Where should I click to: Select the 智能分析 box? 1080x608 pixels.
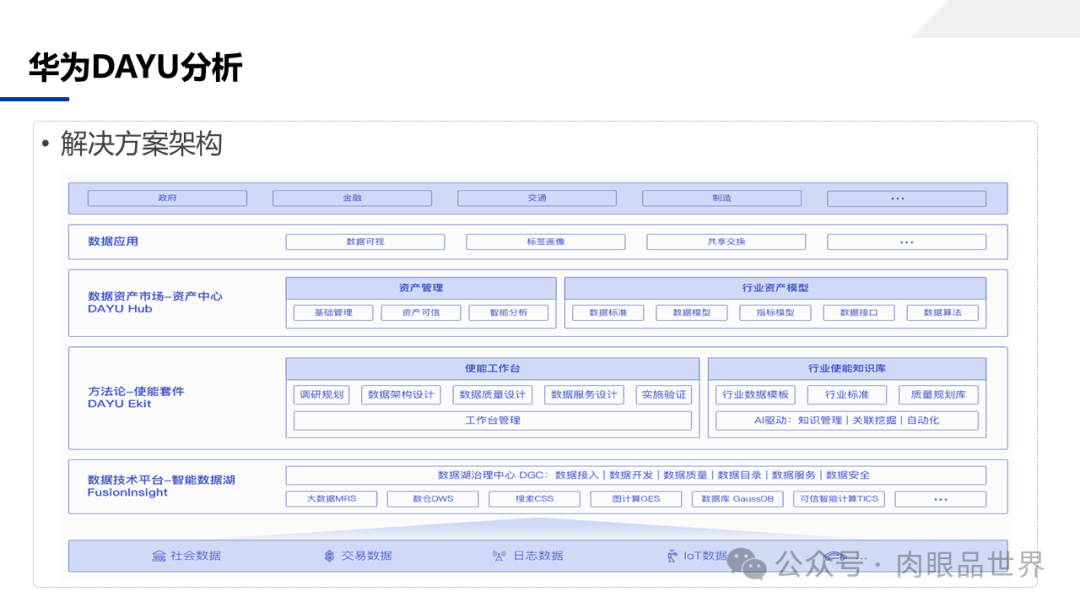coord(508,313)
